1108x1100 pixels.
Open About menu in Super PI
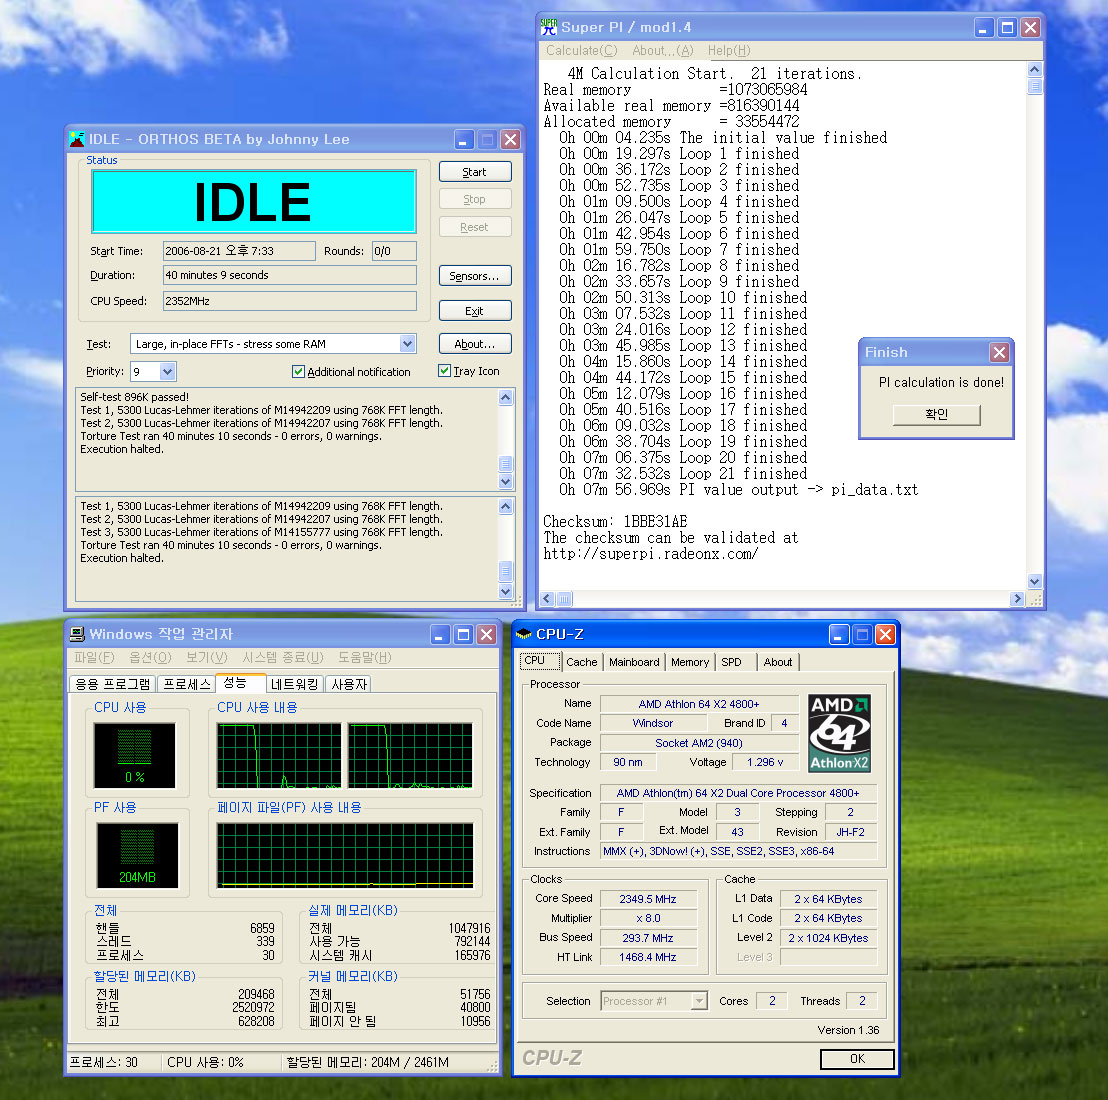click(662, 50)
